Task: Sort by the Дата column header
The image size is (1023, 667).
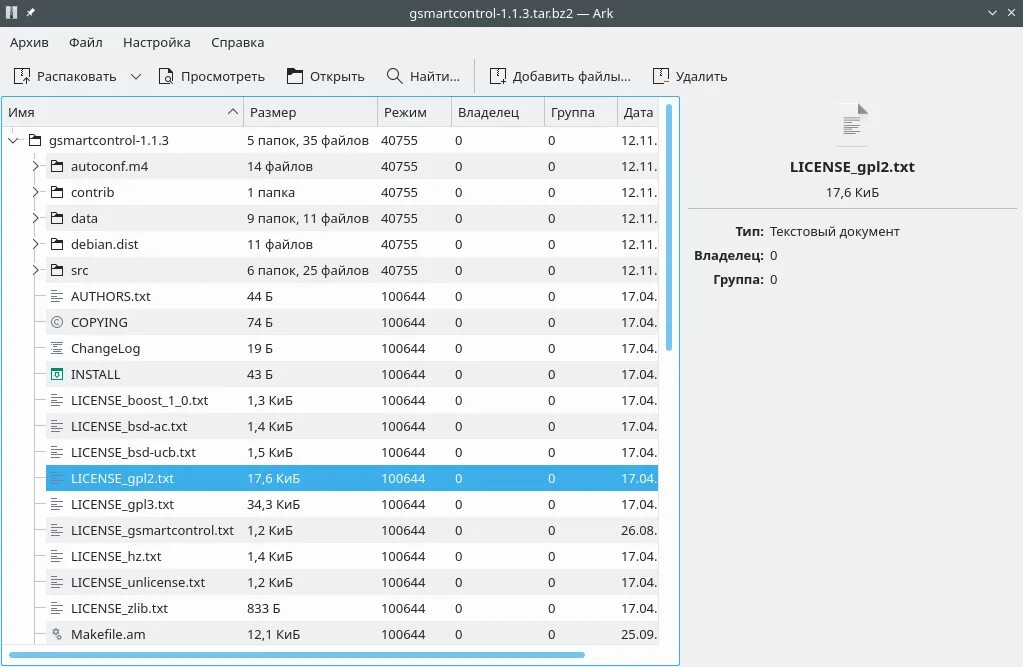Action: pyautogui.click(x=638, y=112)
